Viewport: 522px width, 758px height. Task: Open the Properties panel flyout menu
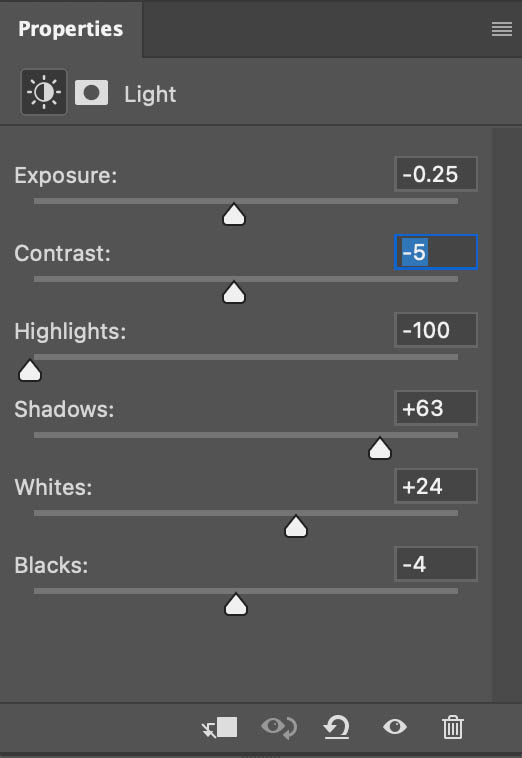click(502, 29)
